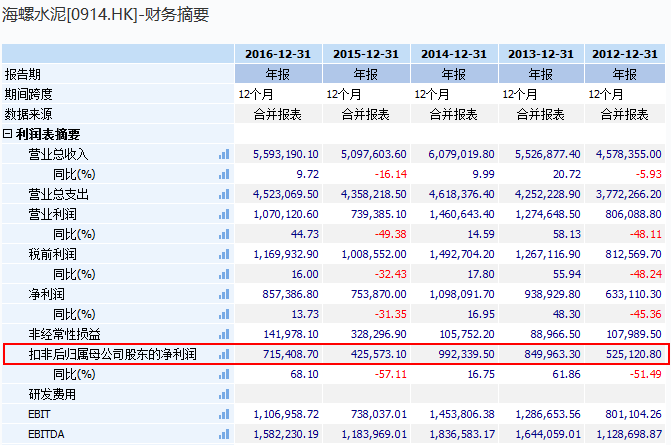Viewport: 671px width, 445px height.
Task: Select the 2014-12-31 column header
Action: point(454,54)
